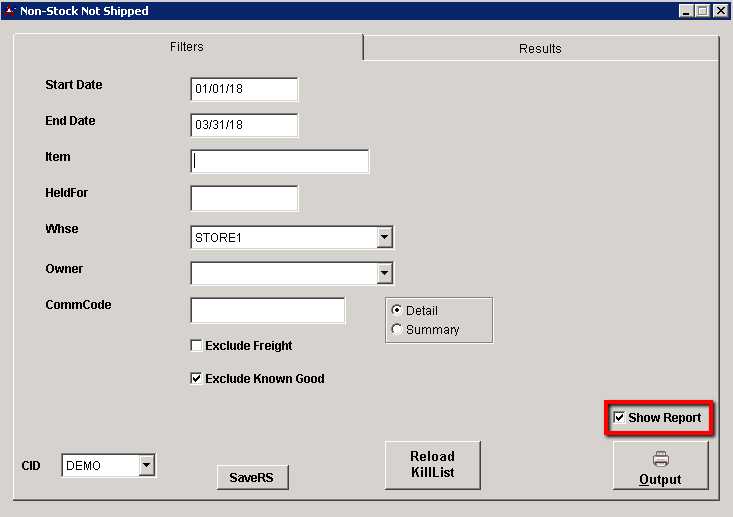Click the End Date field
This screenshot has height=517, width=733.
244,125
